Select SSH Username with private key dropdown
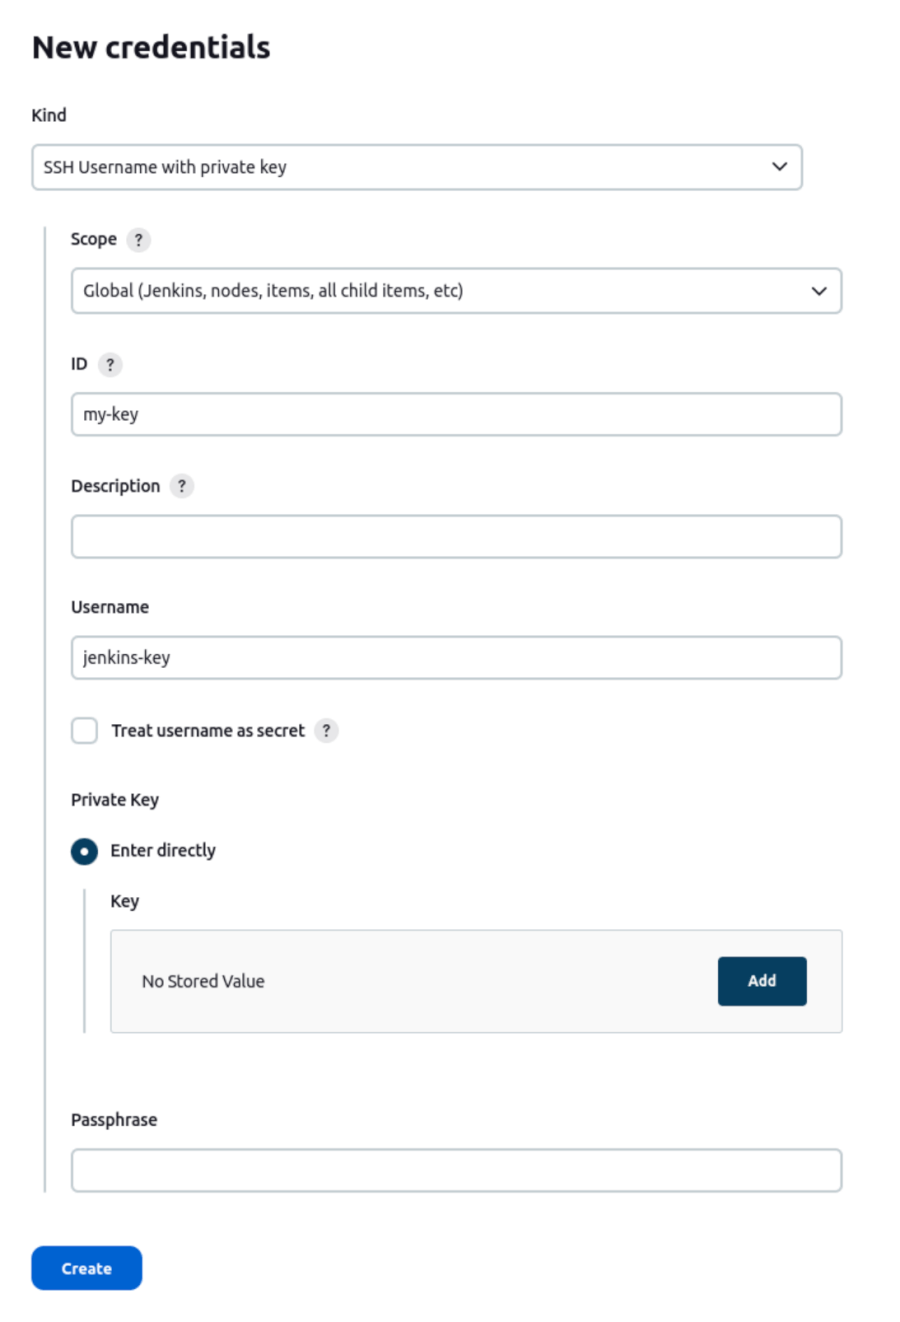The height and width of the screenshot is (1322, 900). coord(417,167)
